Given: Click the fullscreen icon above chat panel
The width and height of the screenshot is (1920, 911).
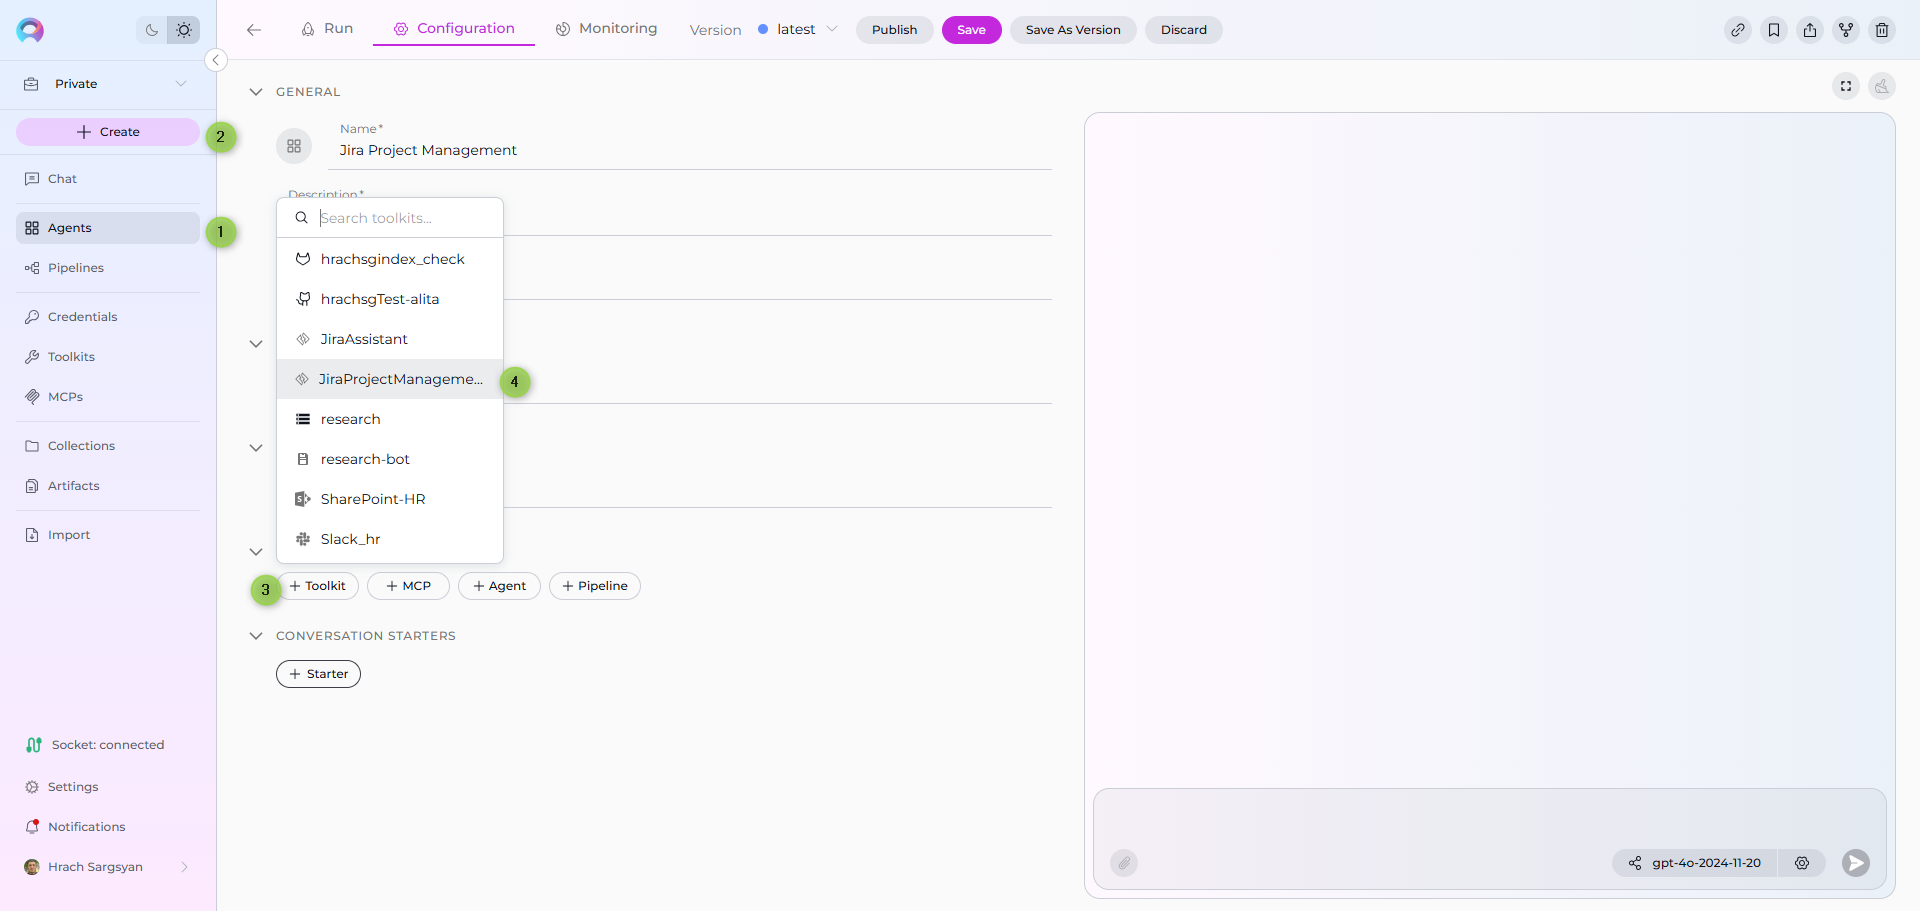Looking at the screenshot, I should 1846,86.
